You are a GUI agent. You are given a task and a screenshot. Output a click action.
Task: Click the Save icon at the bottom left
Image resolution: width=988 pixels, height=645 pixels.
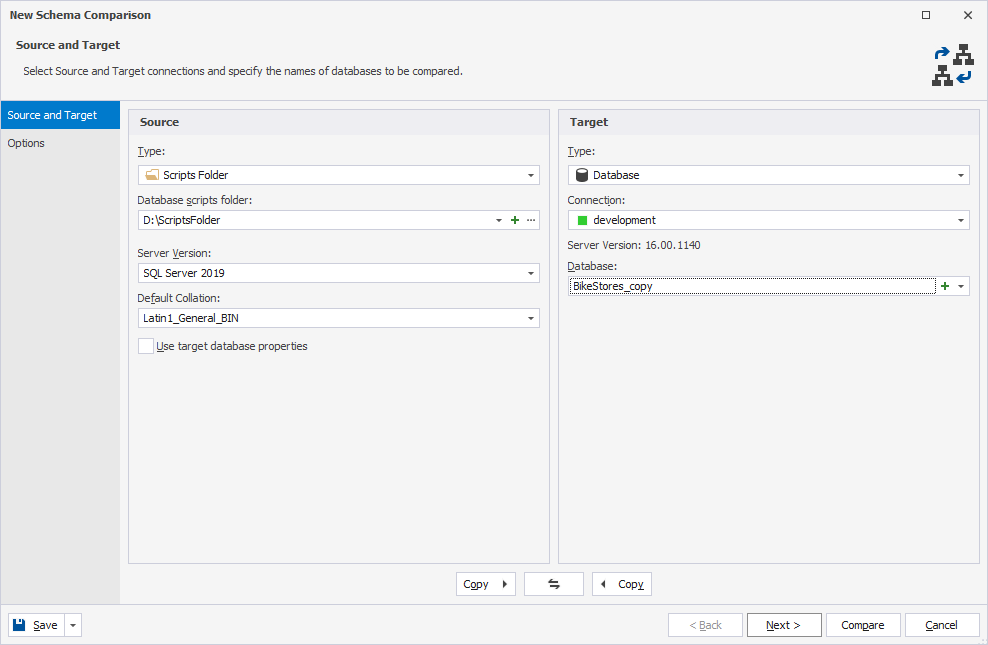pos(17,624)
